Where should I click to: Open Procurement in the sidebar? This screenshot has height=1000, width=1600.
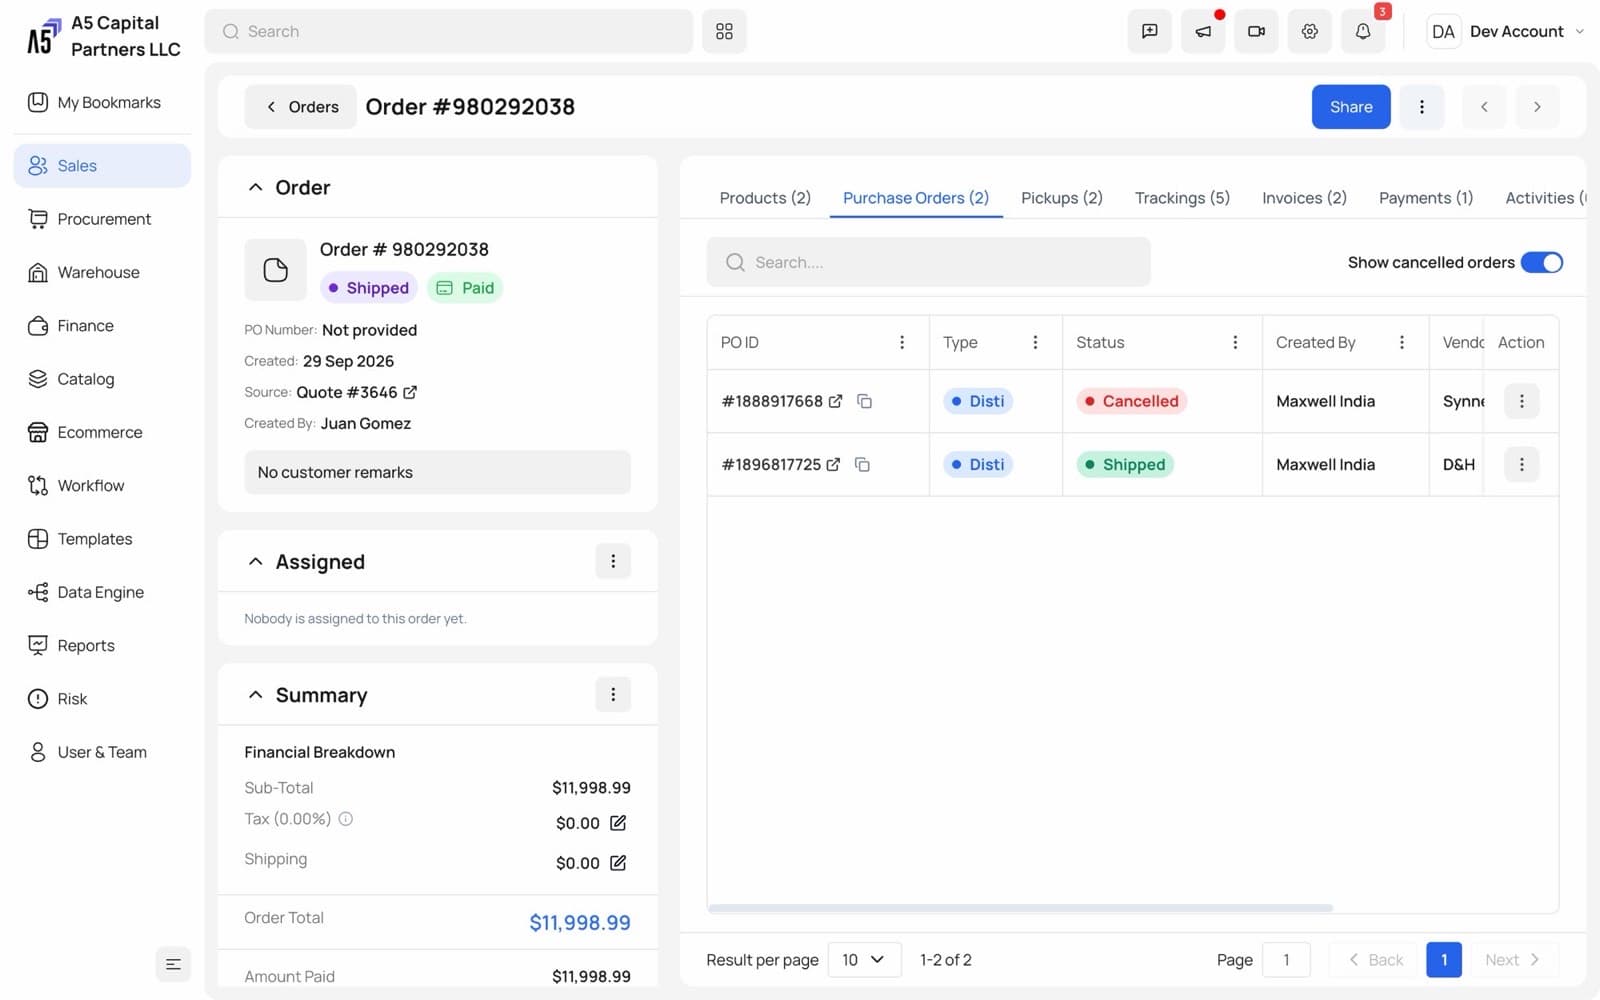click(102, 219)
